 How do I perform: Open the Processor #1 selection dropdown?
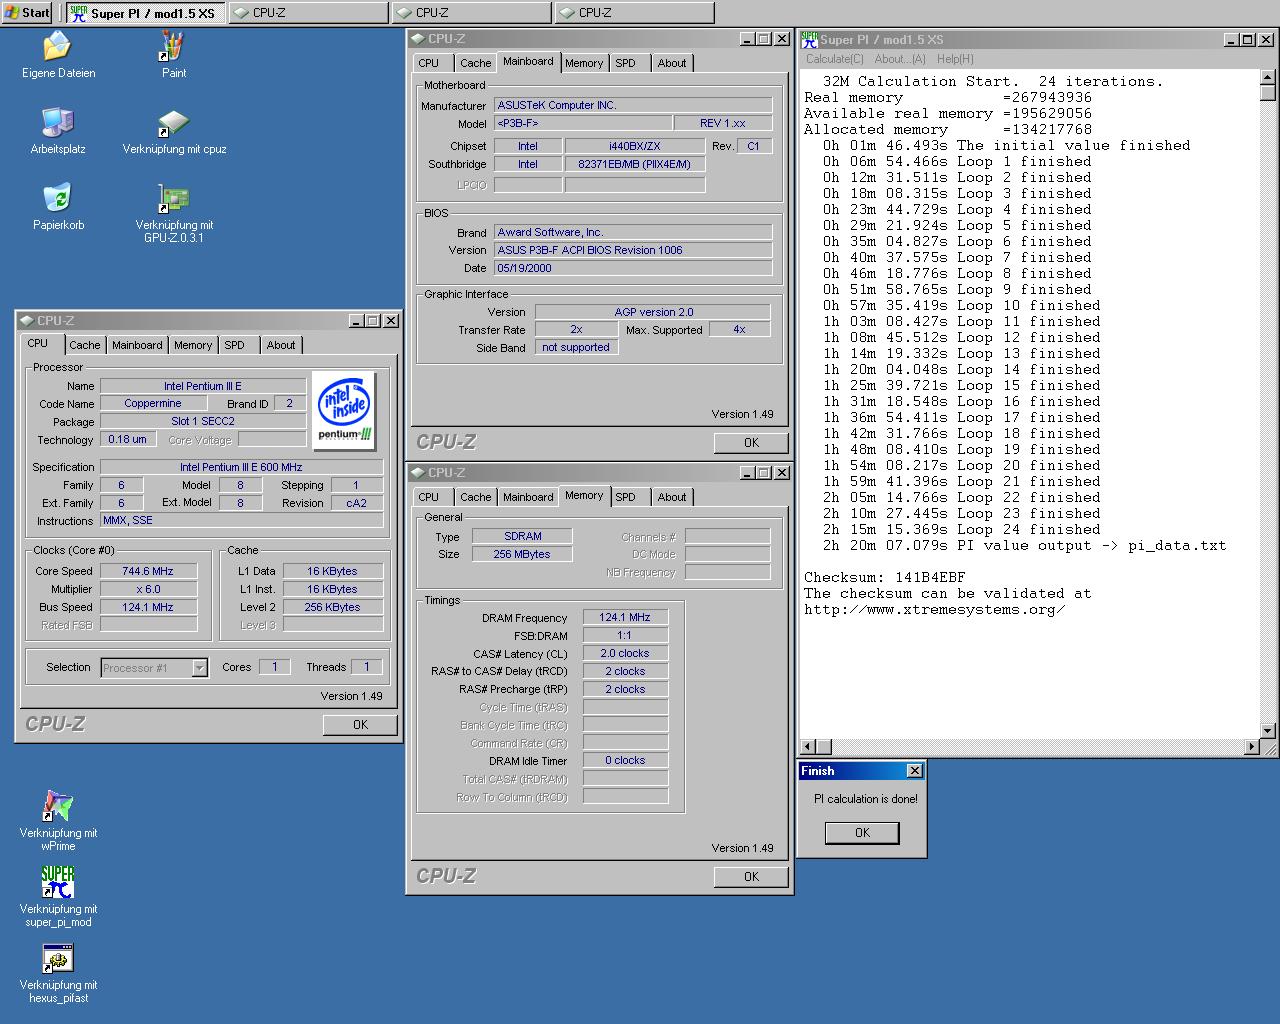point(200,668)
